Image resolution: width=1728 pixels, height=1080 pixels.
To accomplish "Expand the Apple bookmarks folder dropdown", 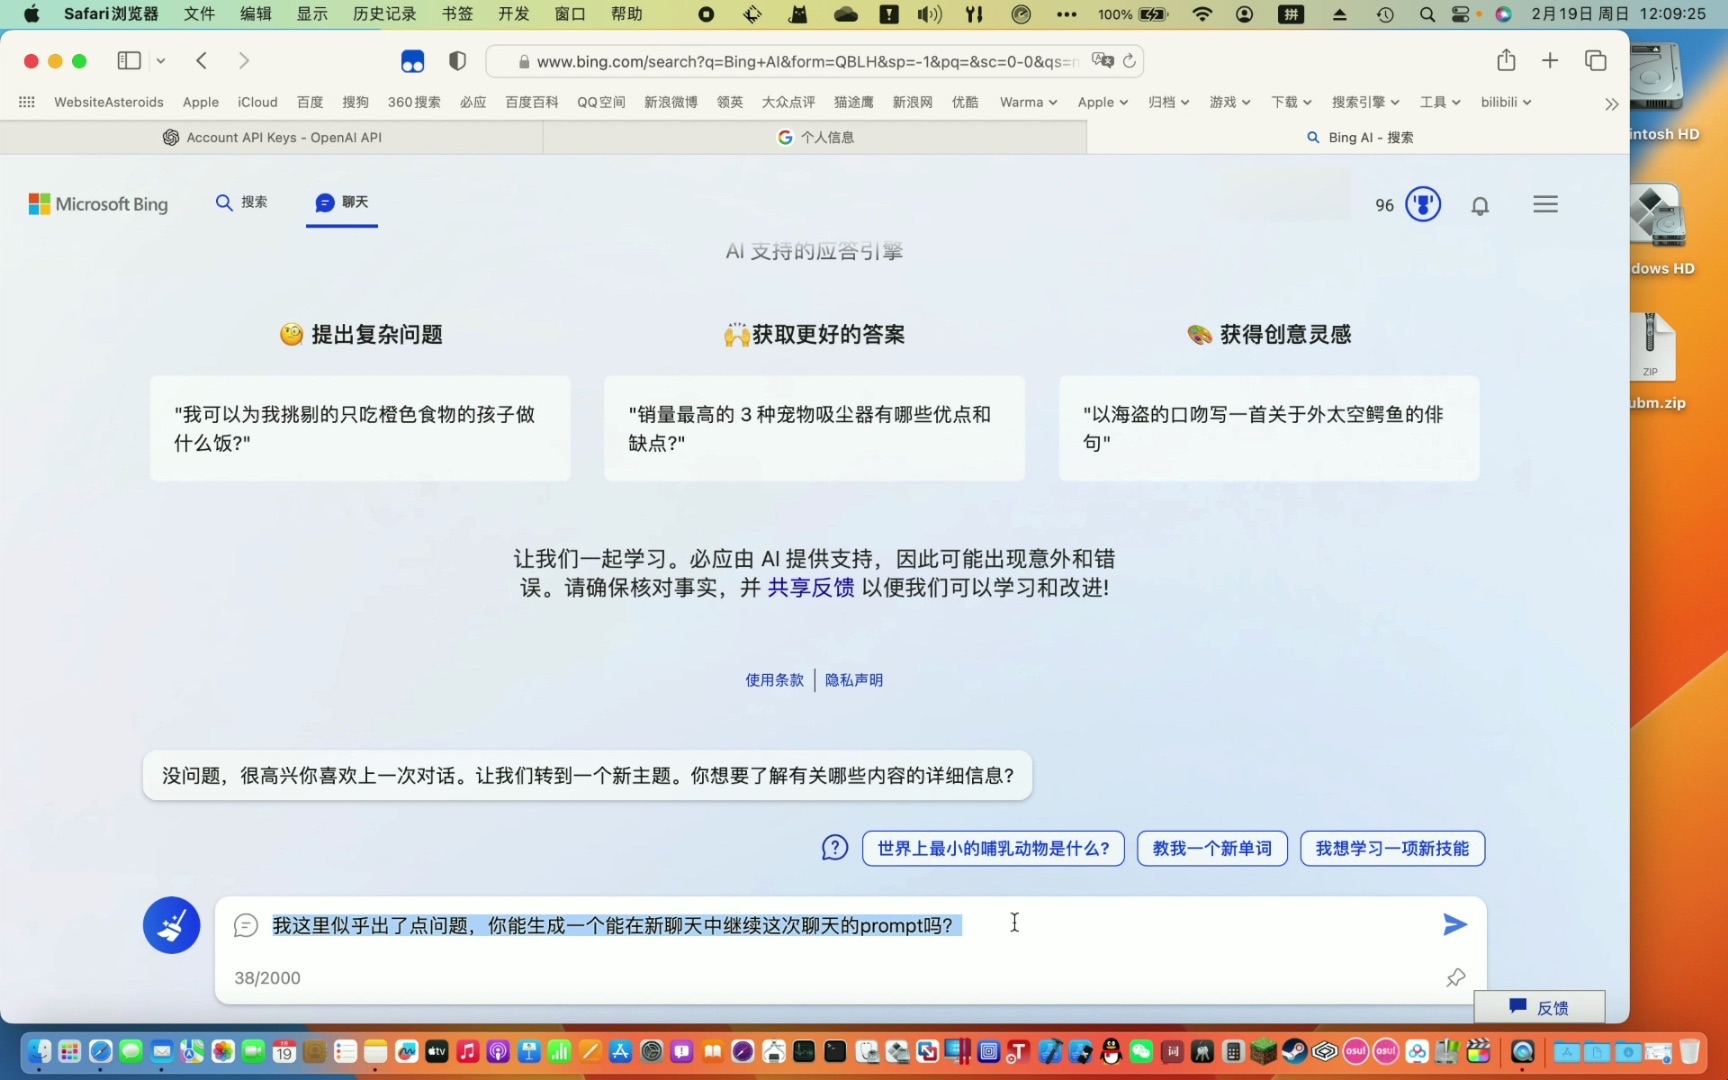I will (1102, 102).
